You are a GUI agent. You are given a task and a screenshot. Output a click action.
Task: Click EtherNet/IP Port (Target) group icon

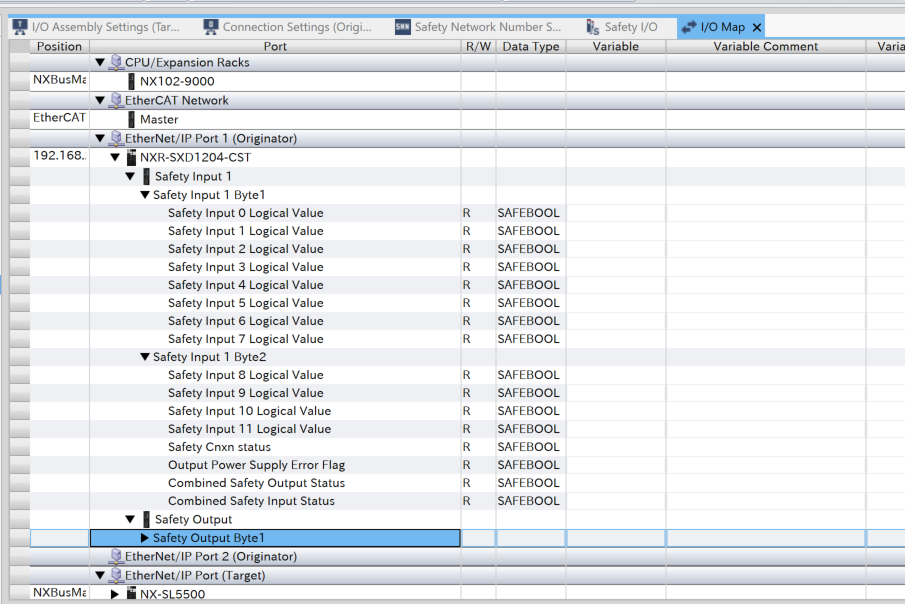click(116, 575)
